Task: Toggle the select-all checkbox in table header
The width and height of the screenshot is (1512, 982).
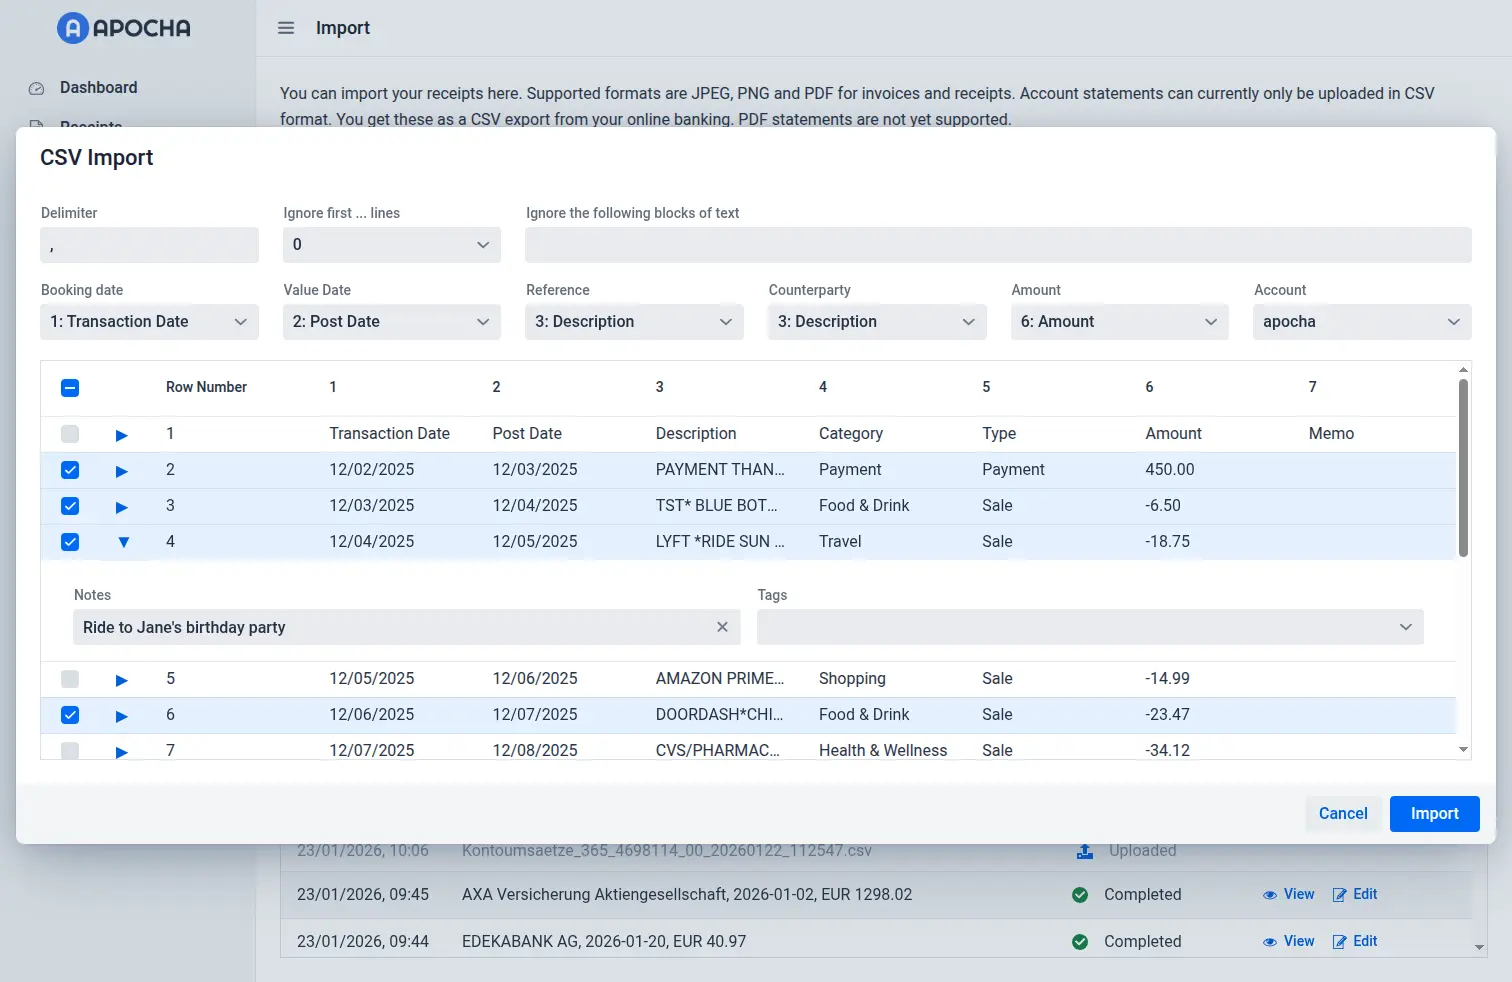Action: click(69, 387)
